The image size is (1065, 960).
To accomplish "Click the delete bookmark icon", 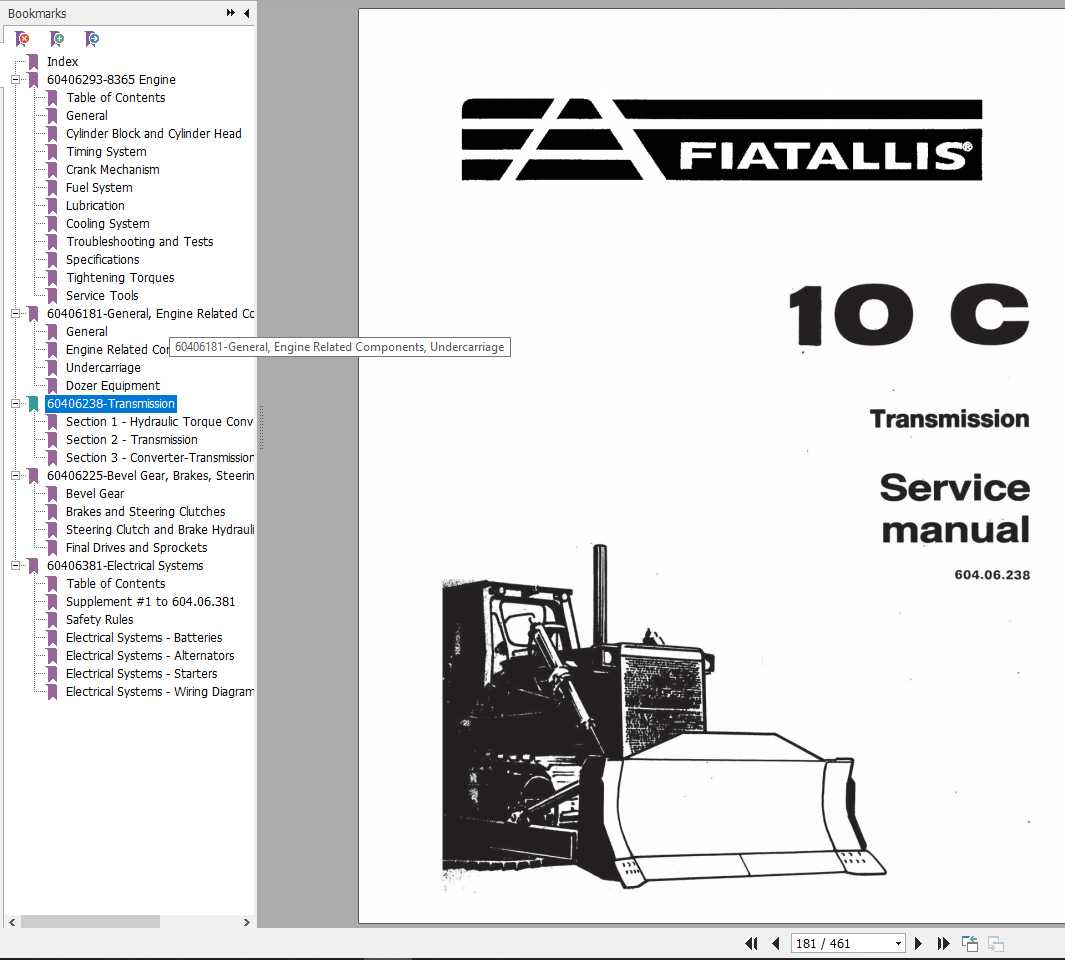I will (x=22, y=39).
